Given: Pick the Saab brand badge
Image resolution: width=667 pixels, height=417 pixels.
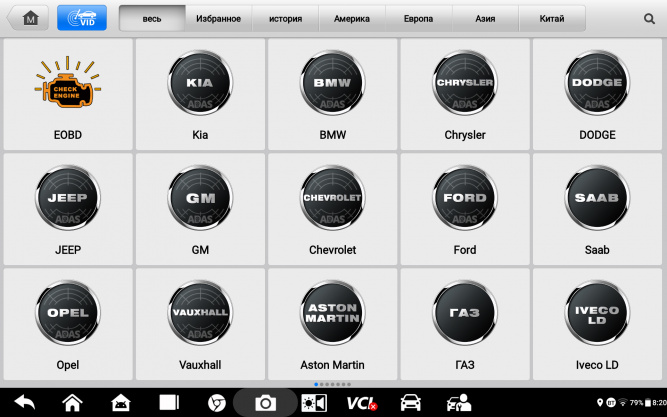Looking at the screenshot, I should [597, 198].
